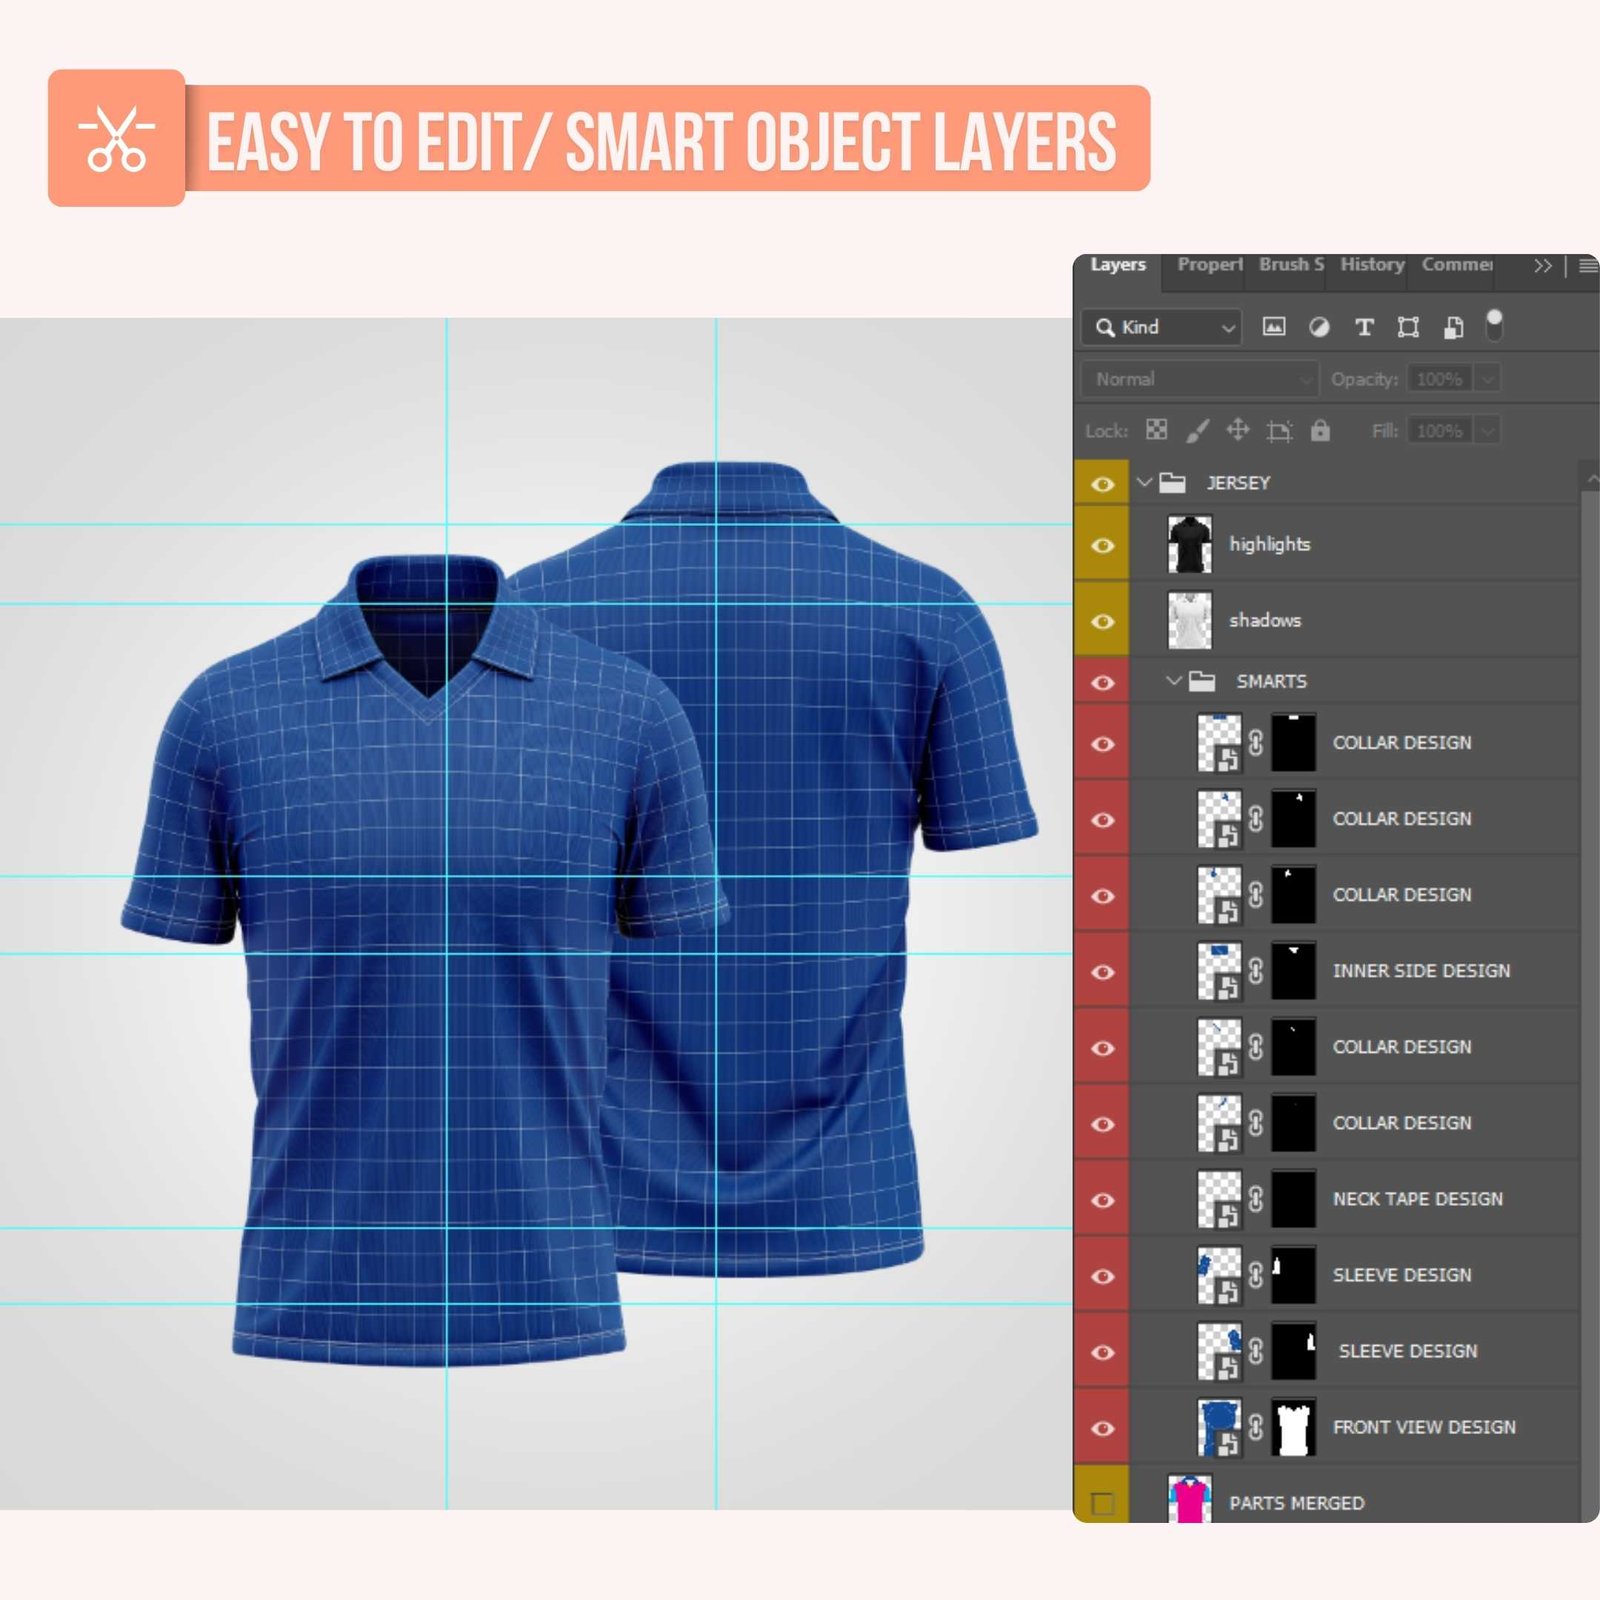Select the highlights layer thumbnail

pyautogui.click(x=1190, y=544)
